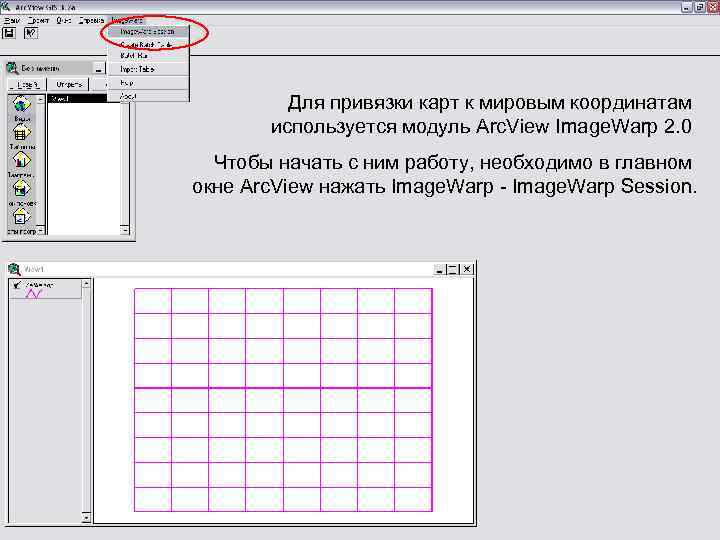Click the theme name in View1 legend
The width and height of the screenshot is (720, 540).
pos(39,285)
